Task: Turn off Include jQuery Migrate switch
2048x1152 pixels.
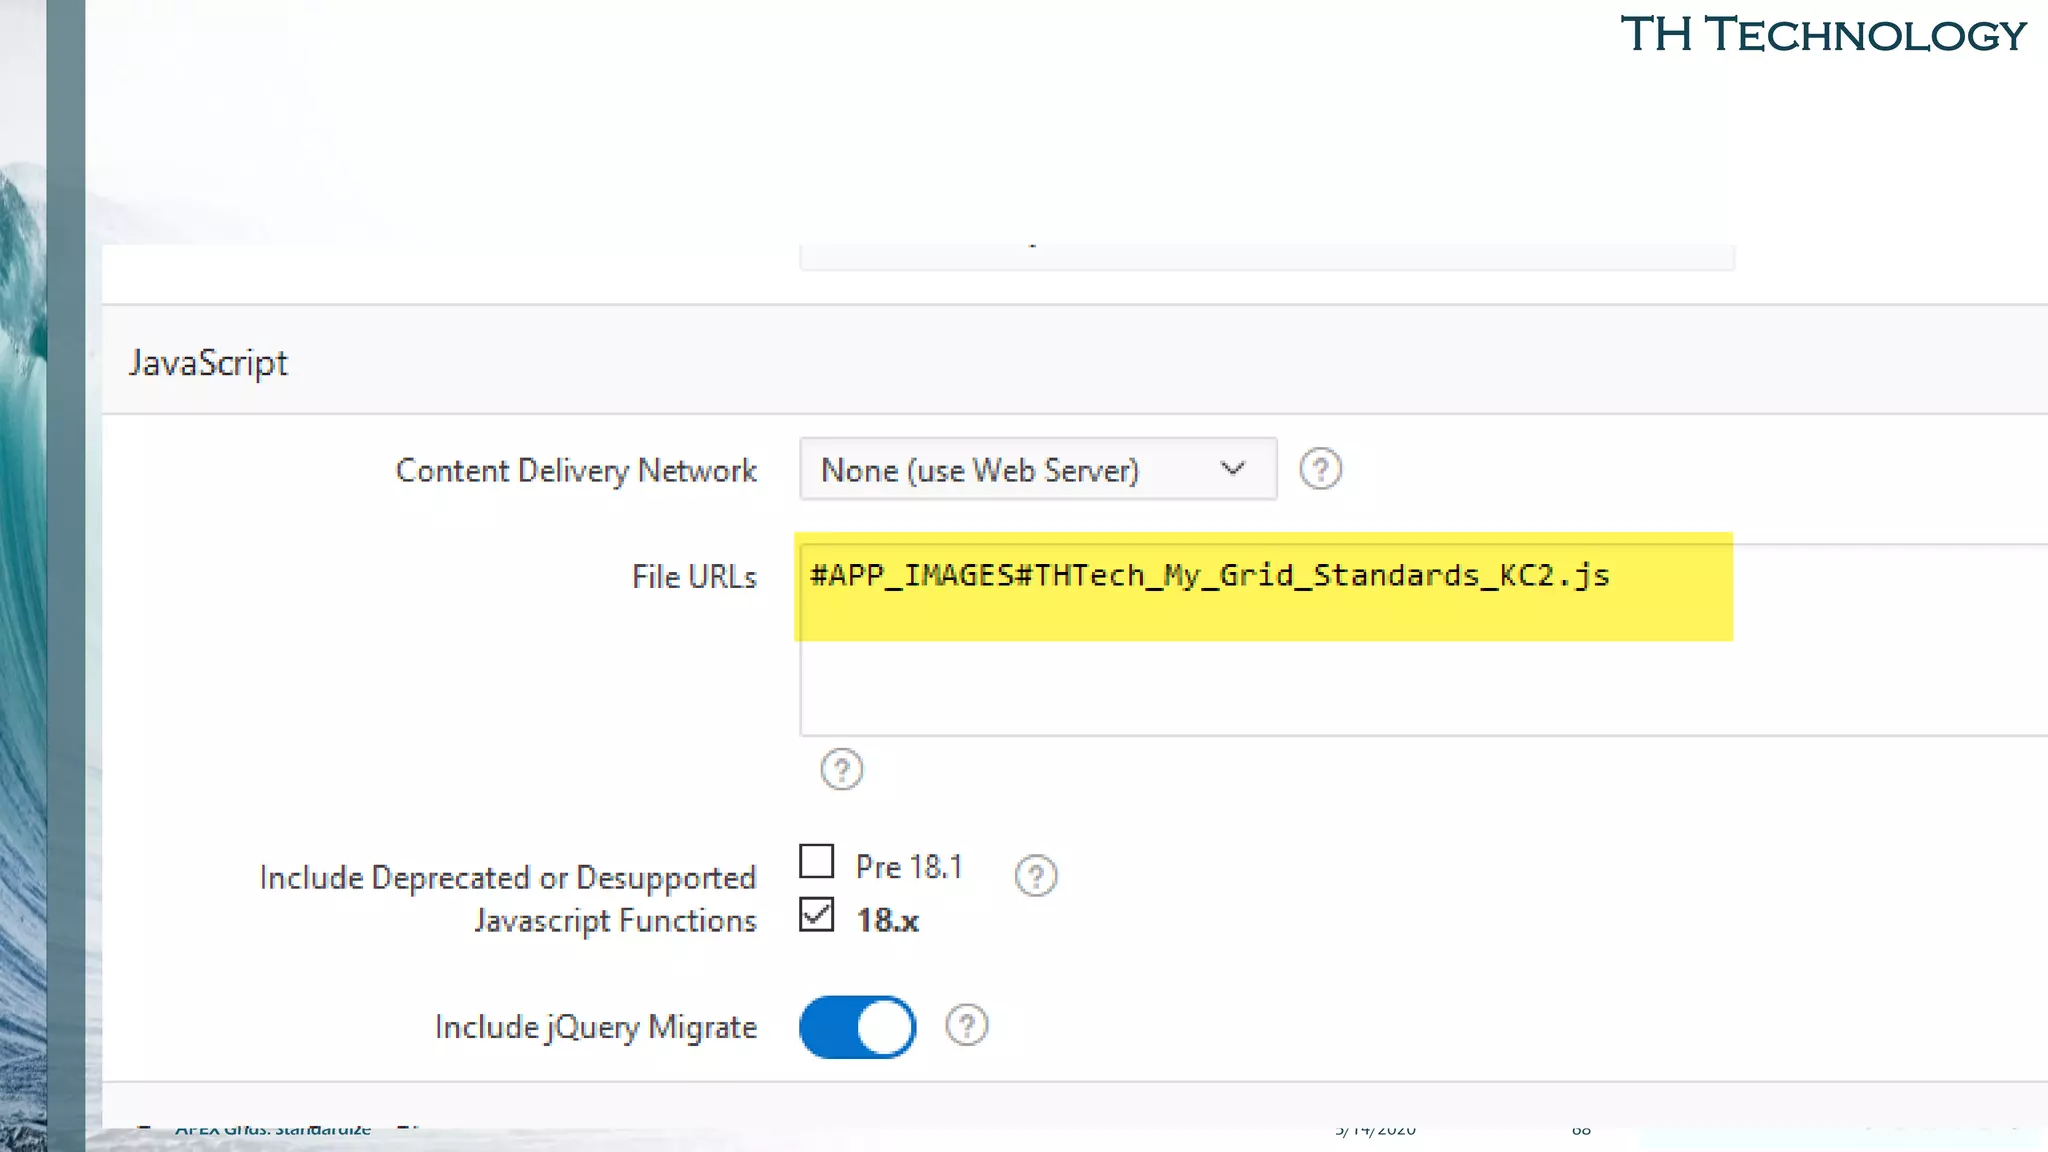Action: tap(857, 1027)
